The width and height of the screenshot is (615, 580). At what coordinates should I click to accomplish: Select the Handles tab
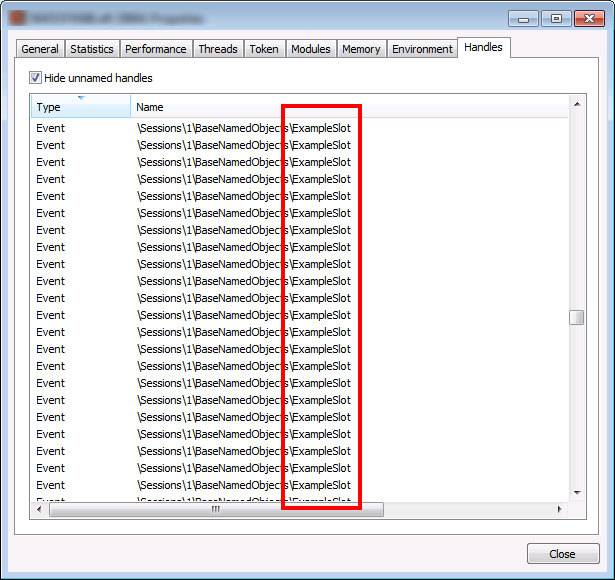click(484, 47)
